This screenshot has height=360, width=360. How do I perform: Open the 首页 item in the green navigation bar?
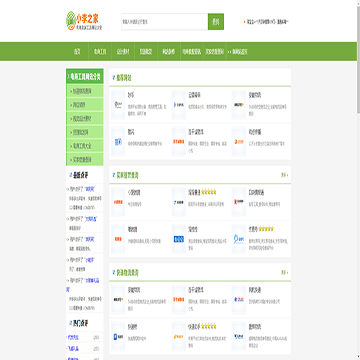coord(77,52)
